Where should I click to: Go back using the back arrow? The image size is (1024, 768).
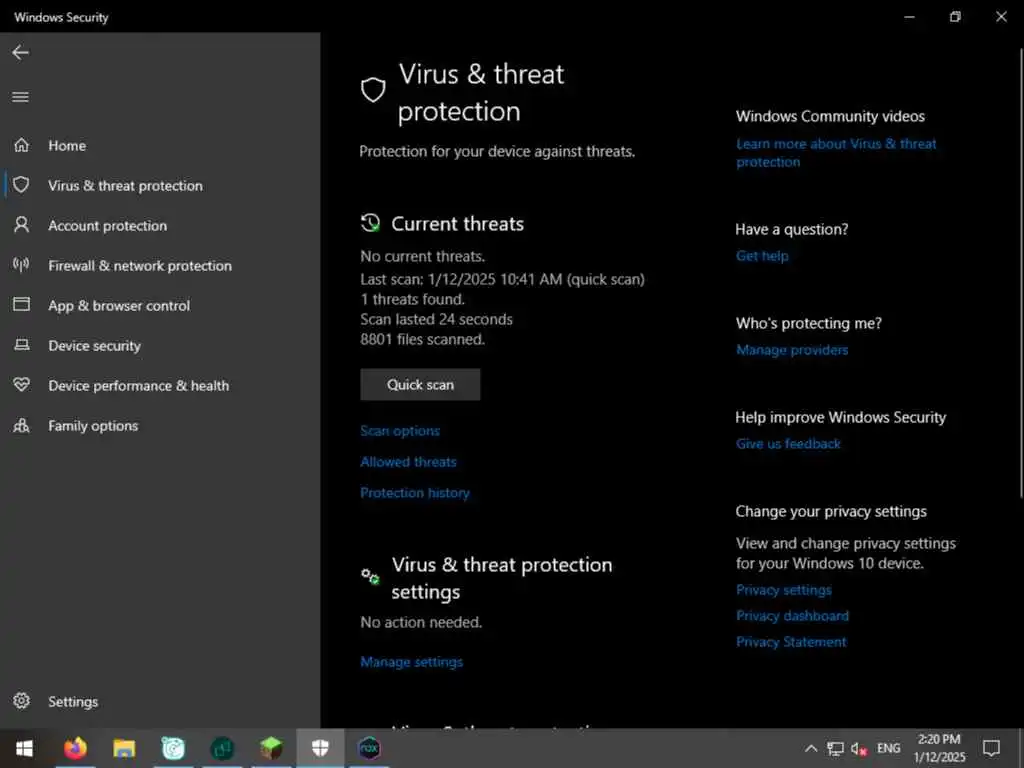[x=20, y=52]
